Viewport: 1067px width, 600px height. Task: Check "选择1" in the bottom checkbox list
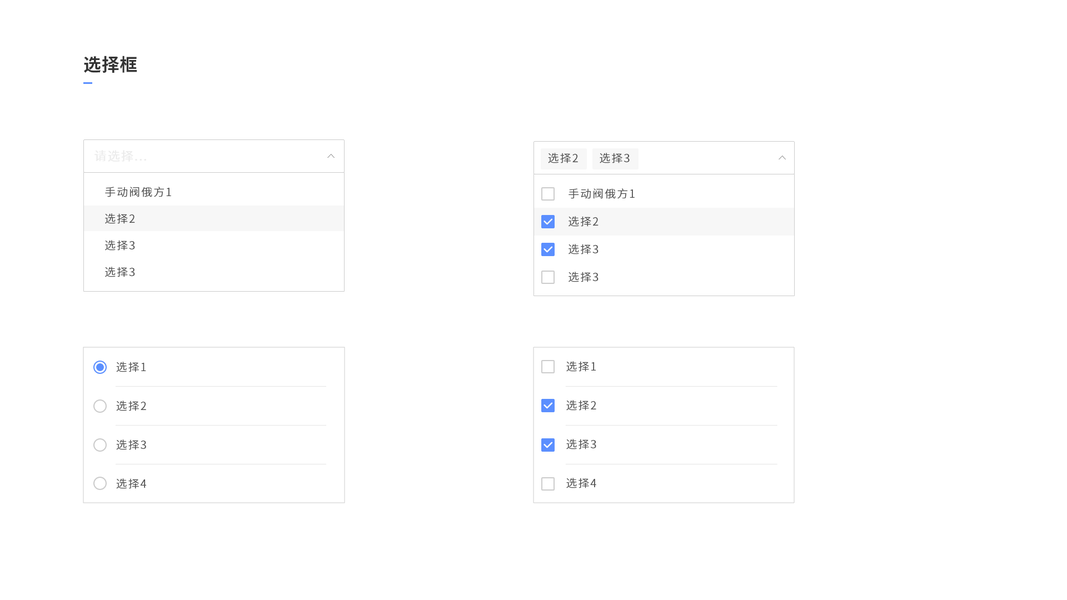click(548, 367)
